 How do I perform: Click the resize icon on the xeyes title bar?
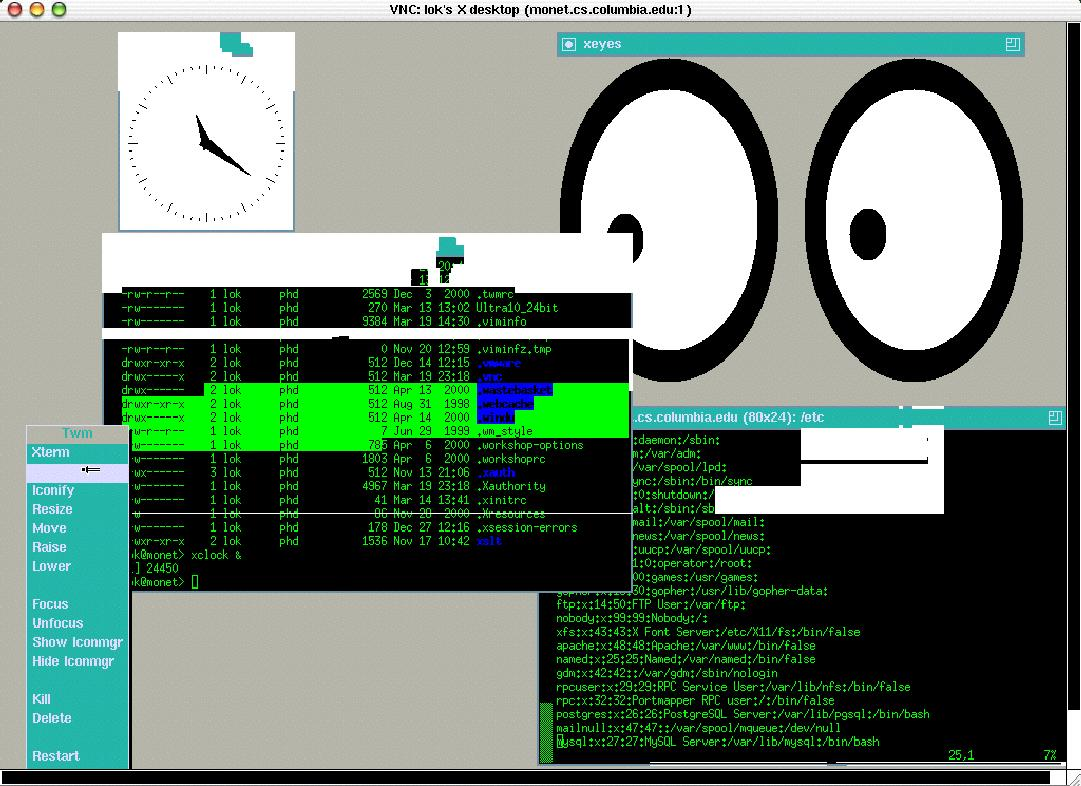[x=1011, y=44]
